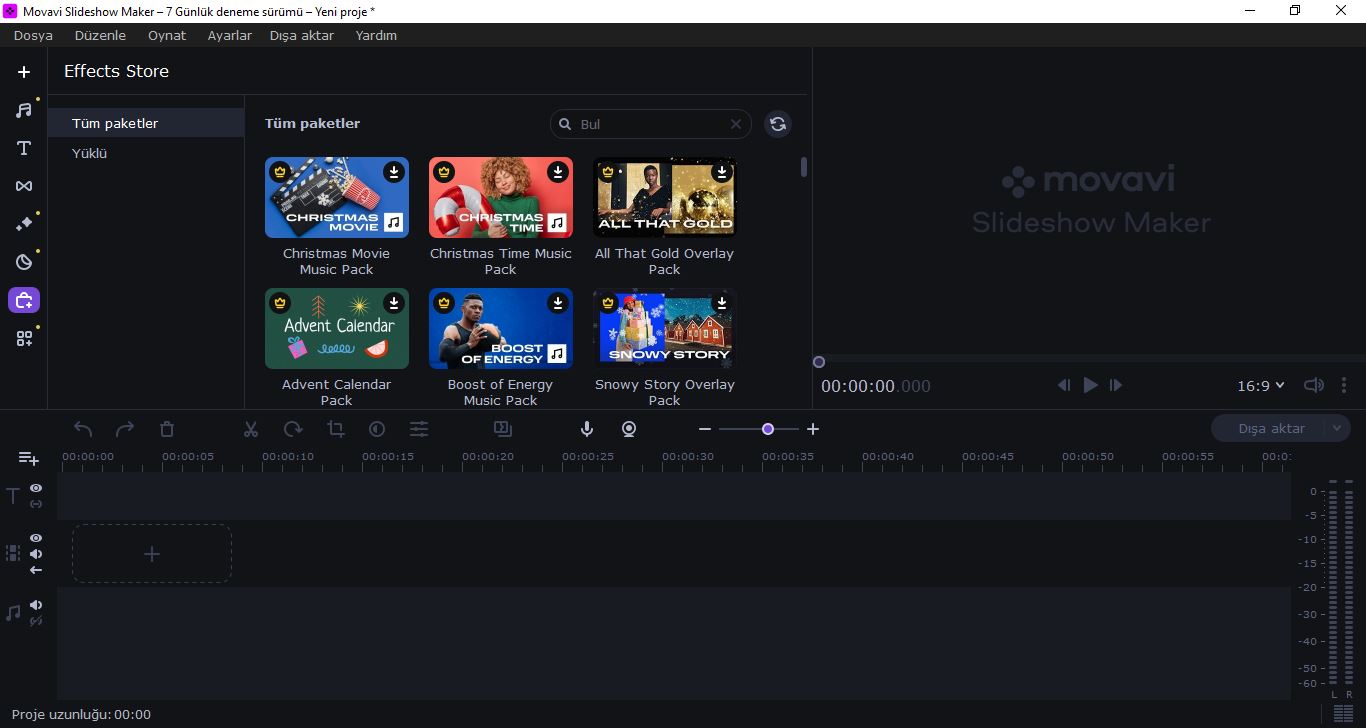Click the left arrow on video track
This screenshot has height=728, width=1366.
[36, 570]
